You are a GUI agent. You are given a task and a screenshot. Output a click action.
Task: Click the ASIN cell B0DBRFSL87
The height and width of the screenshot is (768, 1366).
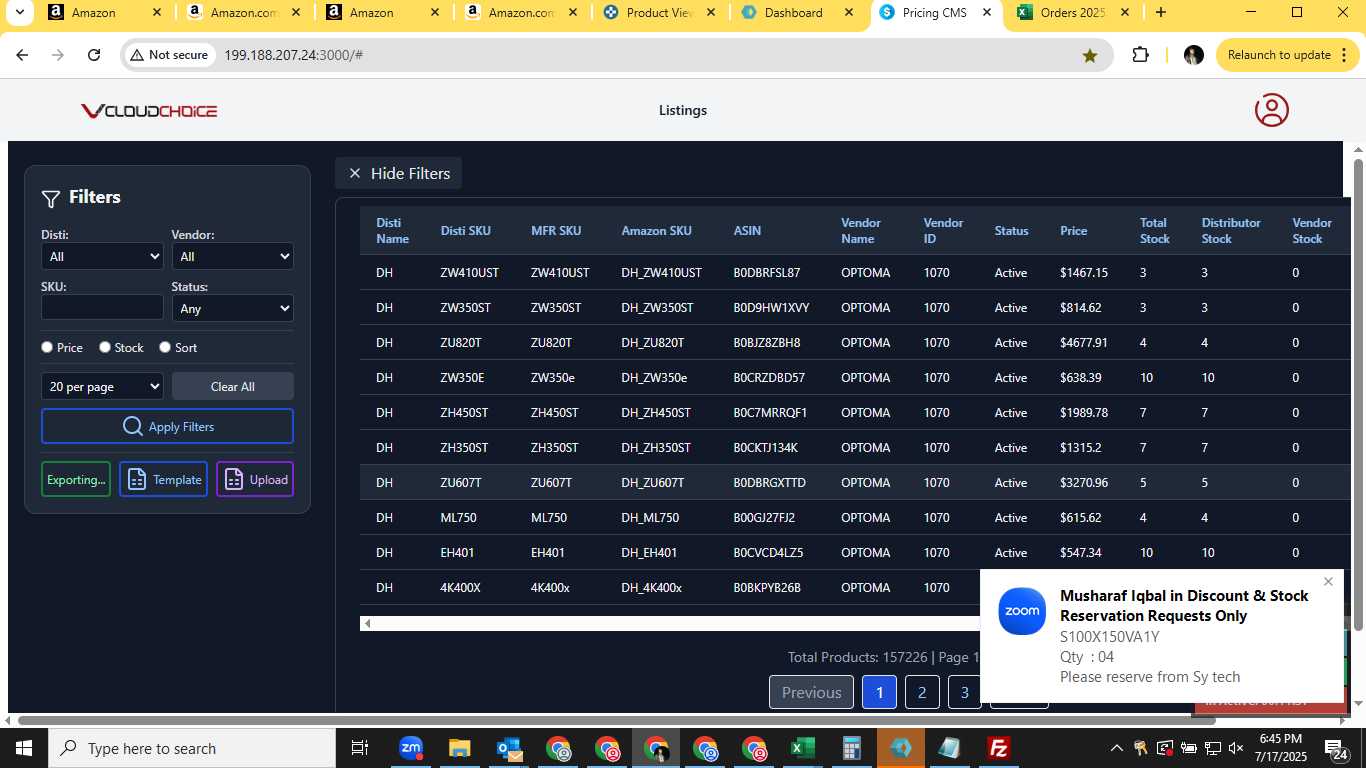[x=767, y=272]
